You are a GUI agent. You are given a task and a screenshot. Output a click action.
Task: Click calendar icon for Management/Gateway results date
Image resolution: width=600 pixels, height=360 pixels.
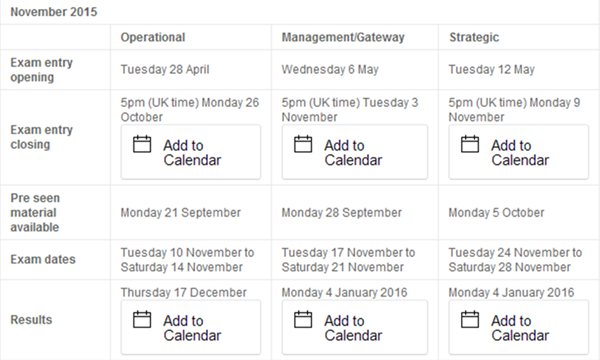point(303,319)
